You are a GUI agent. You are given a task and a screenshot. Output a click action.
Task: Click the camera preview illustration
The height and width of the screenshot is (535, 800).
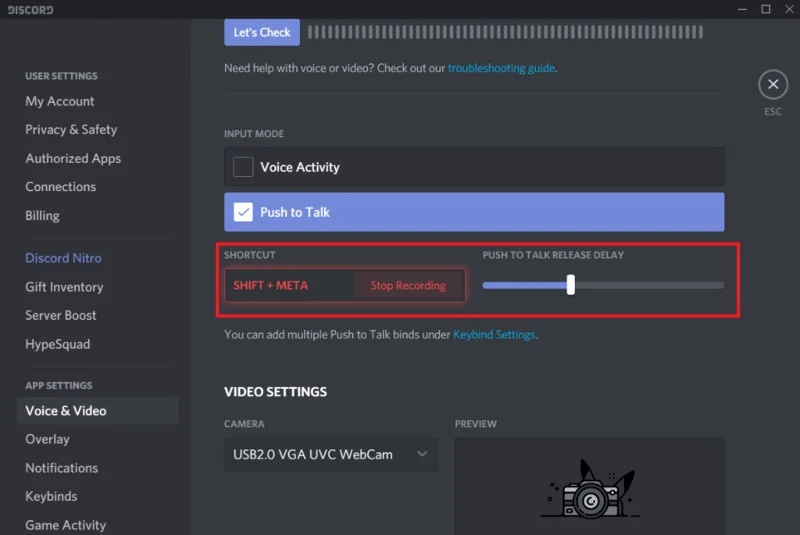pos(589,489)
